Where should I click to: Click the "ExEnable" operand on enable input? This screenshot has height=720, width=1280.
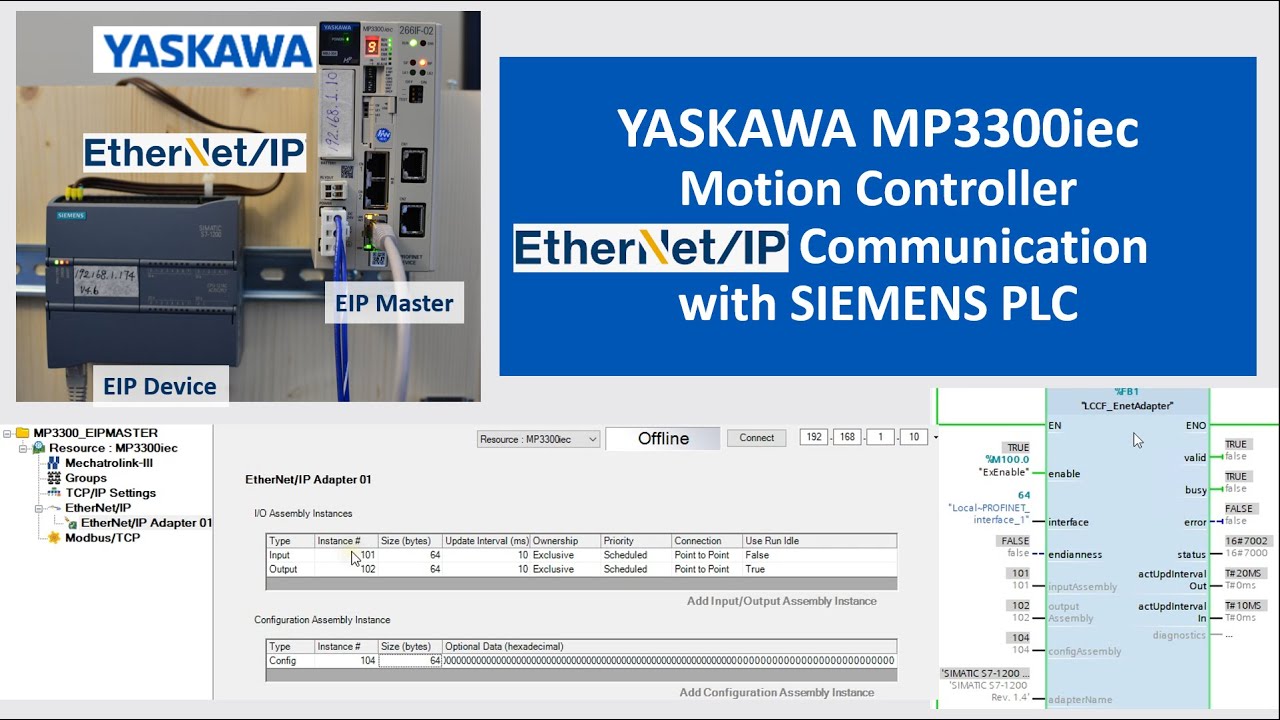[1004, 471]
